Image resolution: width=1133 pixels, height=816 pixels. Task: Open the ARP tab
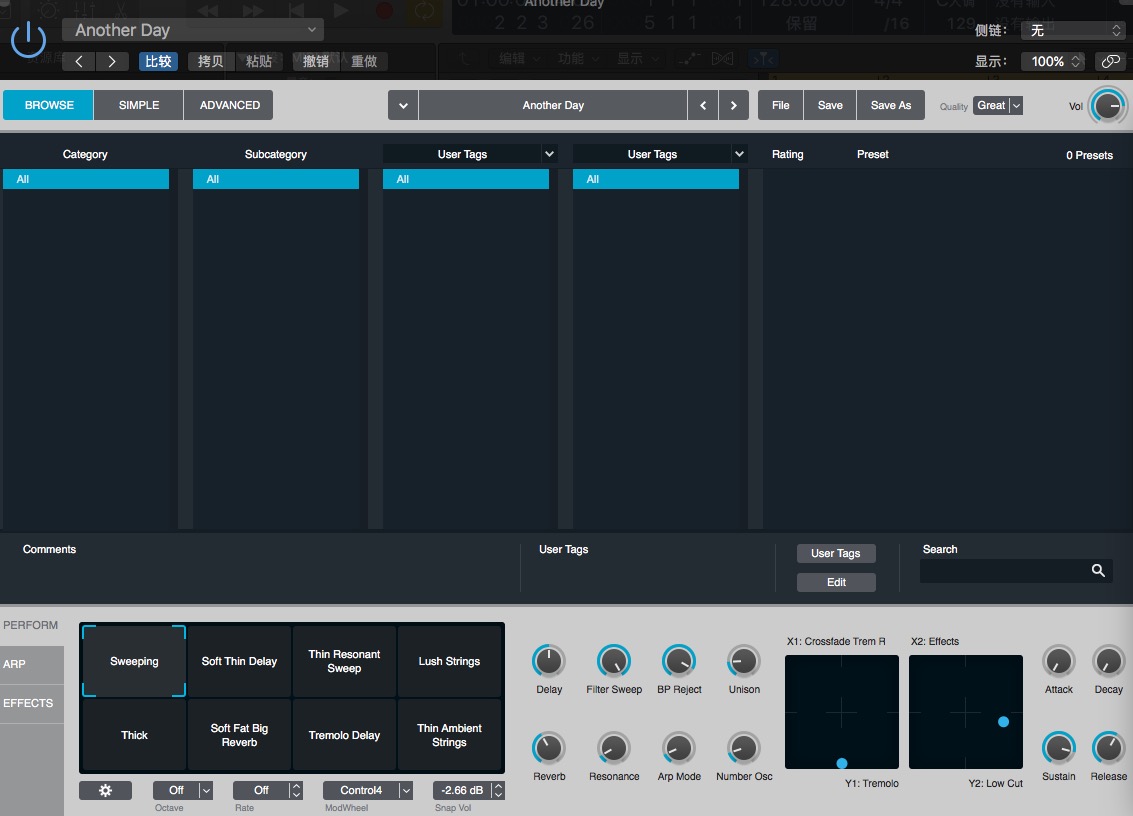(31, 663)
